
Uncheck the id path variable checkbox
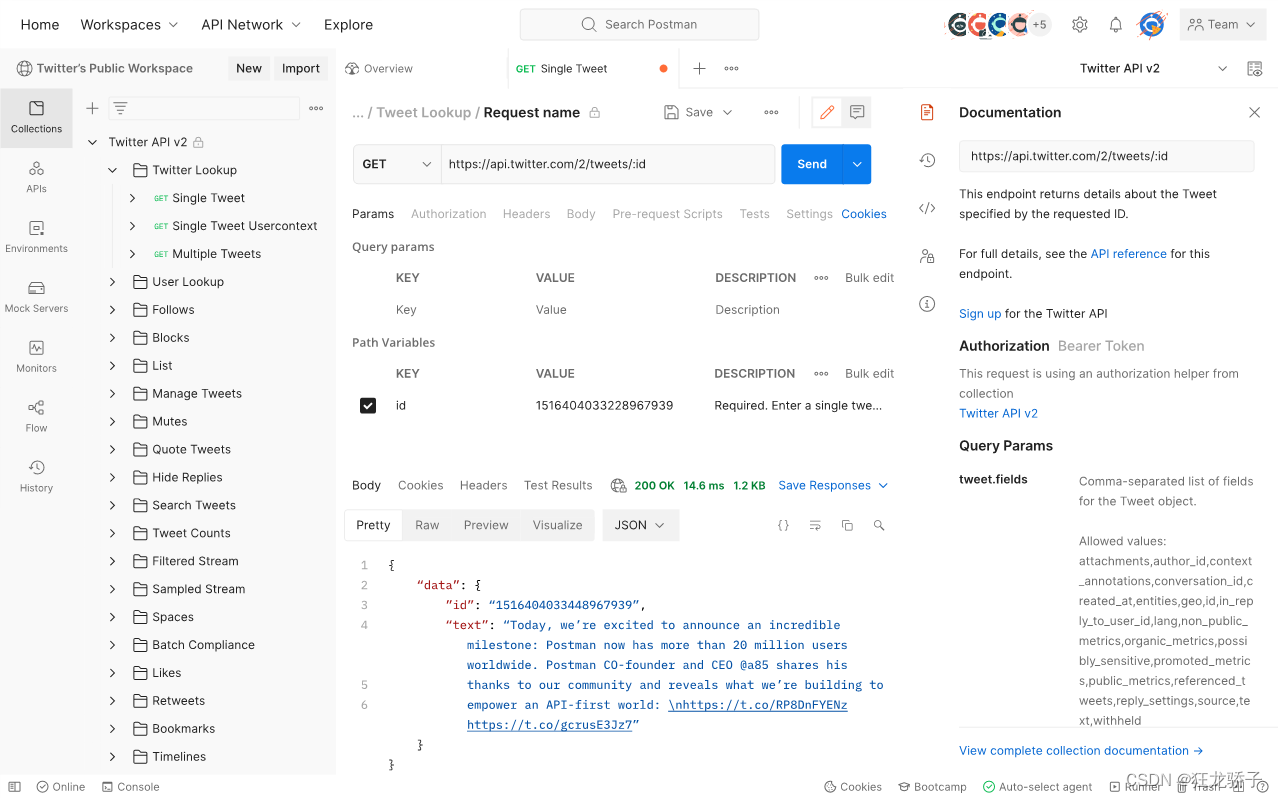pyautogui.click(x=368, y=405)
